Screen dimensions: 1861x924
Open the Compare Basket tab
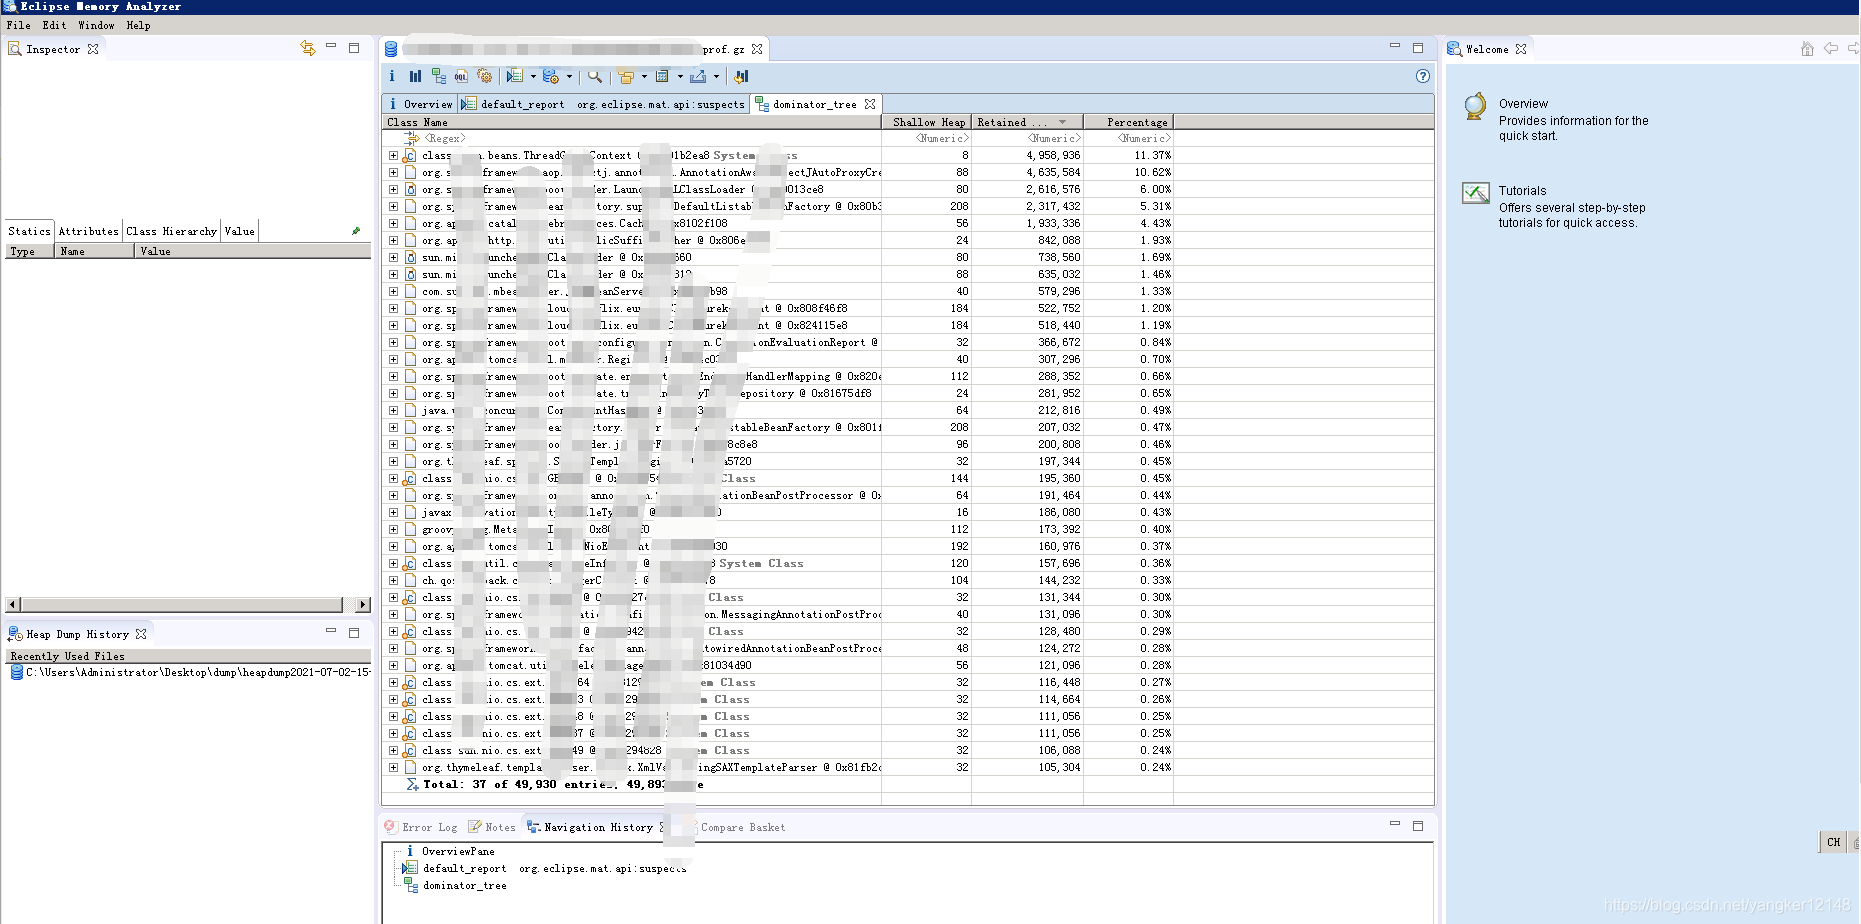pos(743,827)
